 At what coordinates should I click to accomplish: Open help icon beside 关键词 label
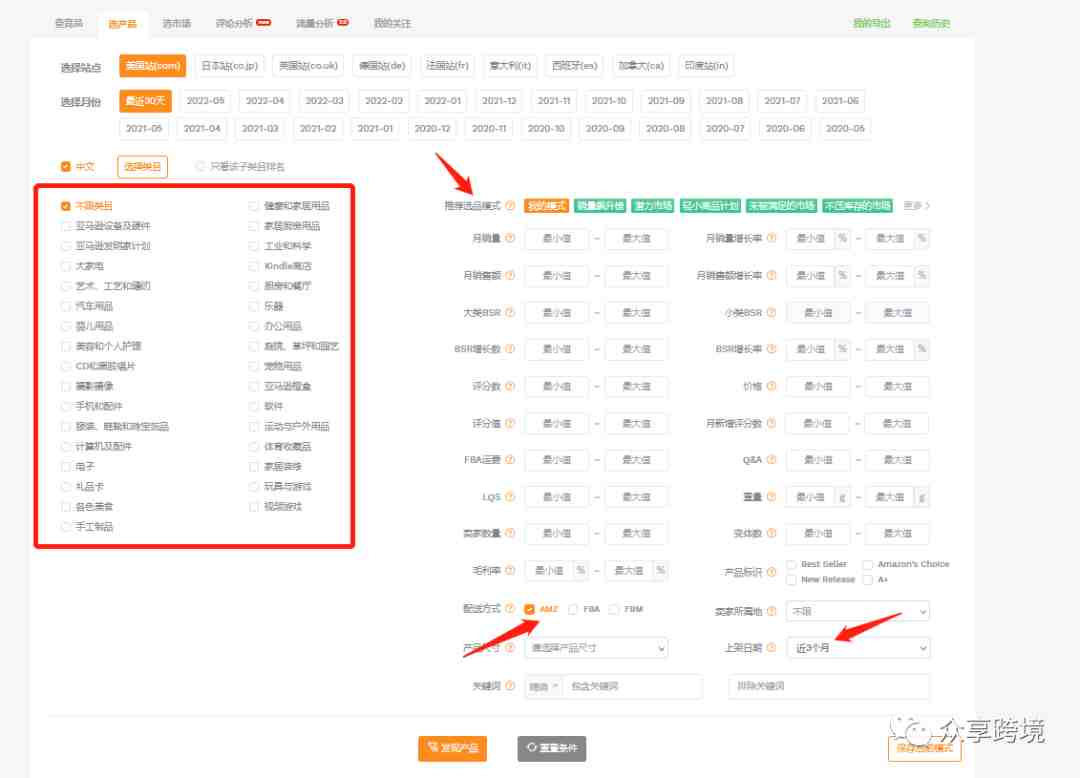click(510, 686)
